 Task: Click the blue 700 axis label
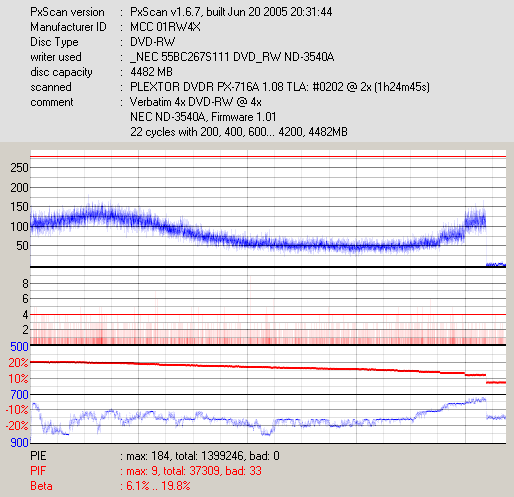click(x=19, y=395)
